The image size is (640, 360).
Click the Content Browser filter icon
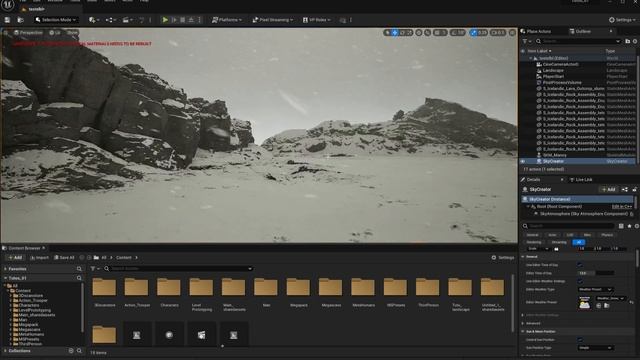click(95, 269)
